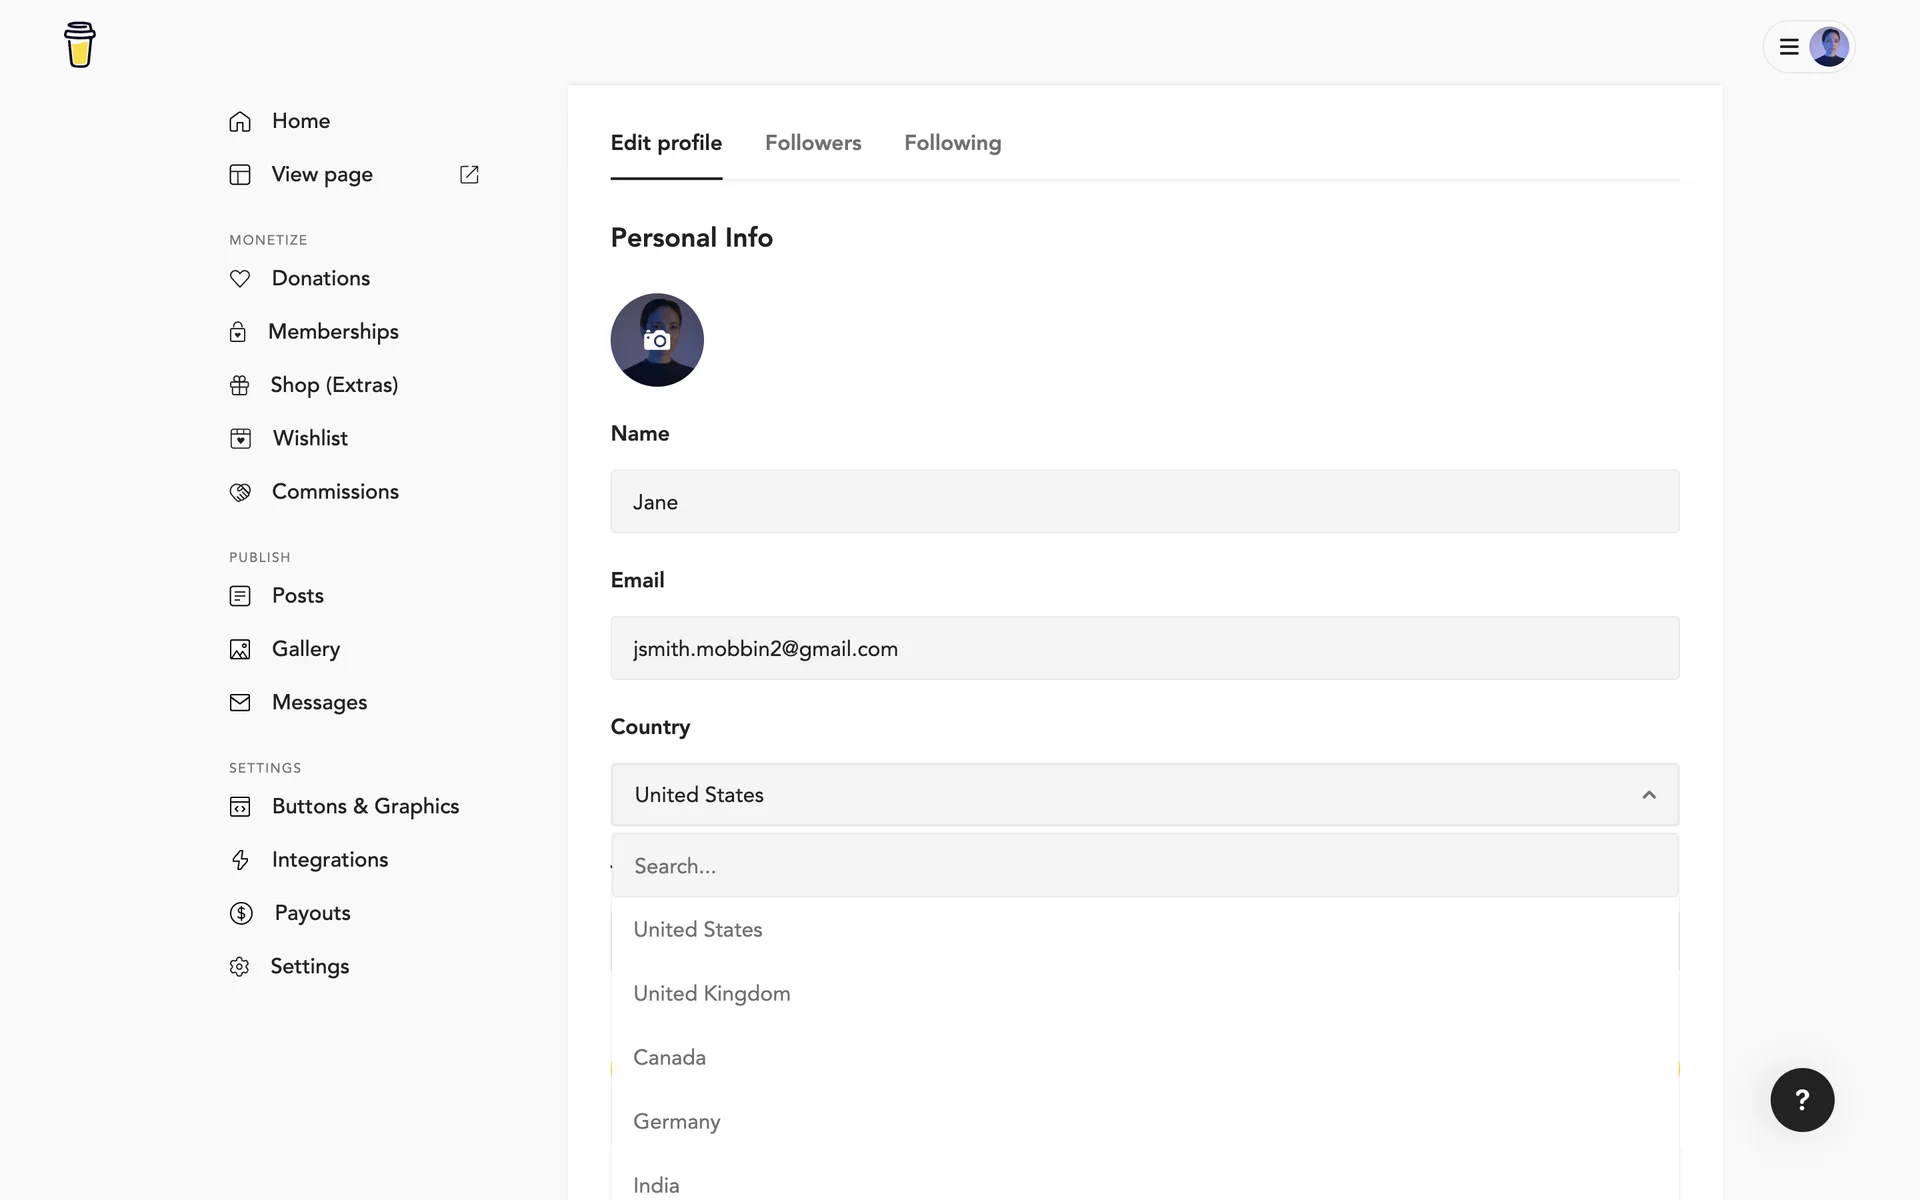Open the external link icon beside View page
Image resolution: width=1920 pixels, height=1200 pixels.
[469, 175]
